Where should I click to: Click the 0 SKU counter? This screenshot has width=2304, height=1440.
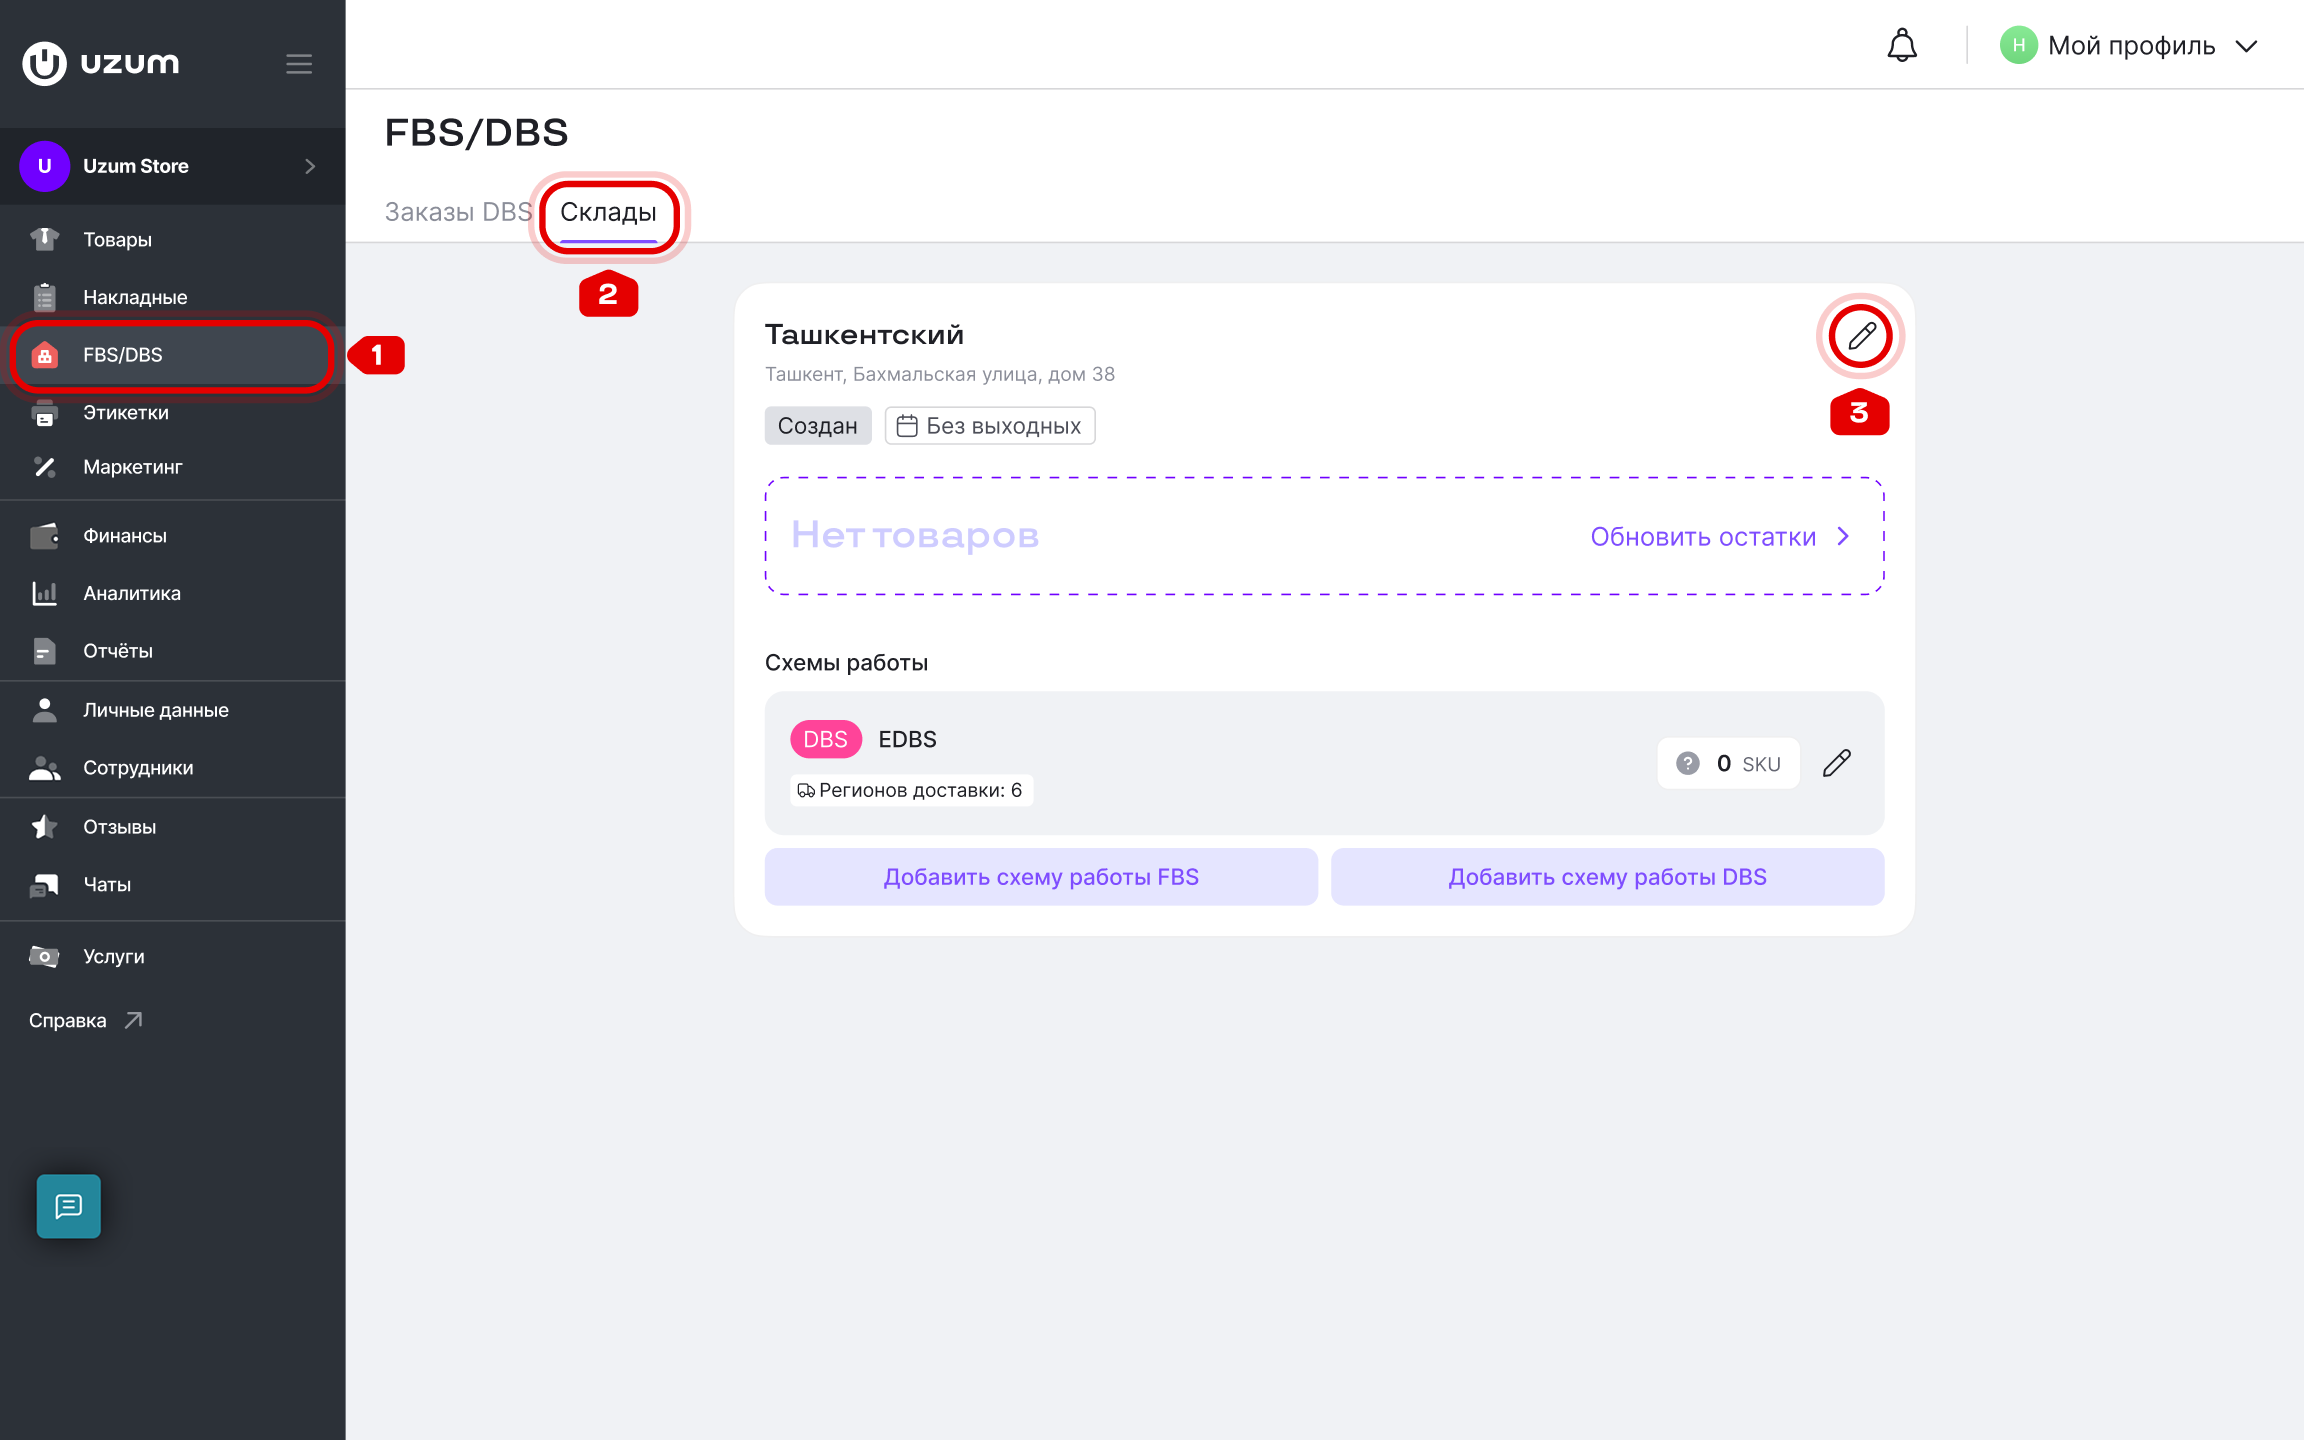point(1729,763)
